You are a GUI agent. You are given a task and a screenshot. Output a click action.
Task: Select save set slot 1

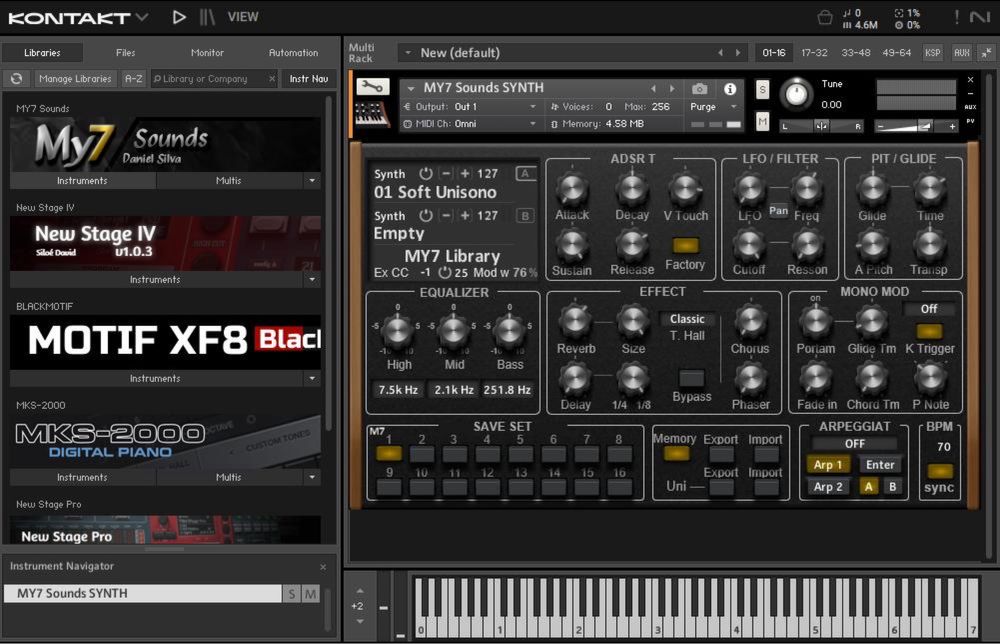tap(388, 453)
